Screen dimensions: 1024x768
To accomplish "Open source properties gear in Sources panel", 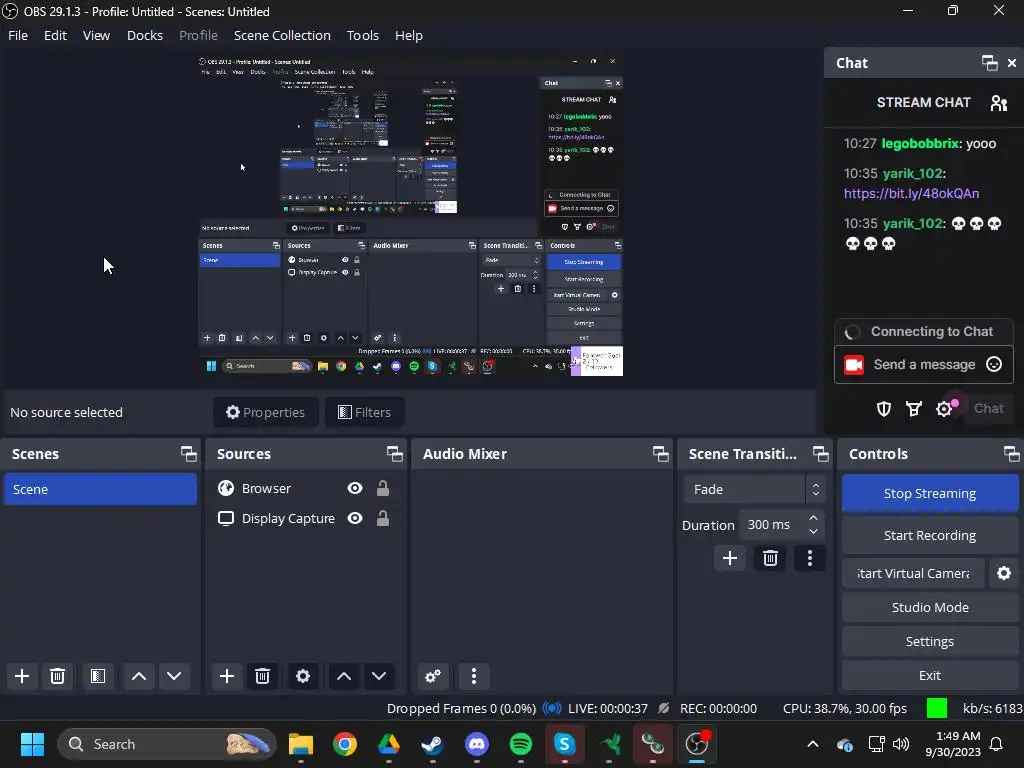I will coord(303,676).
